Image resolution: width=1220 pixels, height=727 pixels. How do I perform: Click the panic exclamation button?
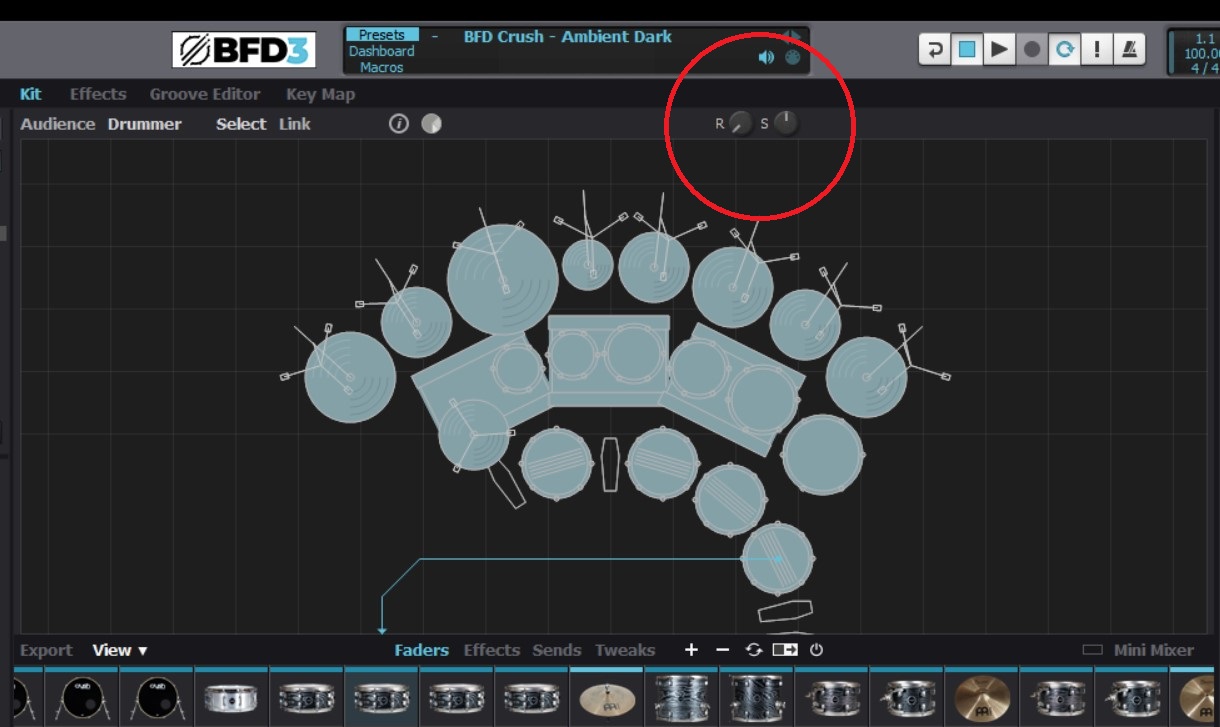(x=1097, y=49)
